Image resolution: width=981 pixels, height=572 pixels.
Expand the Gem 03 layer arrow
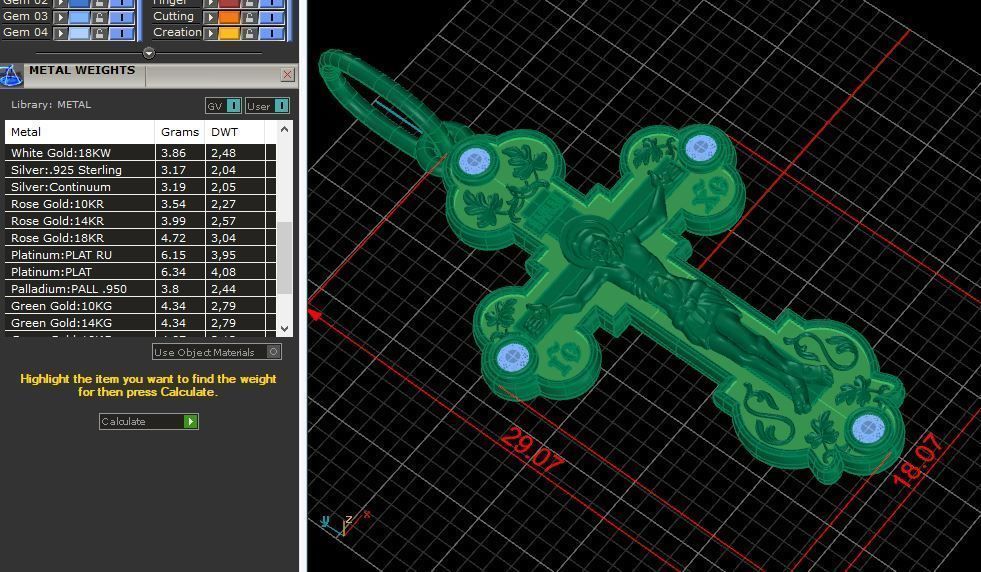coord(61,17)
